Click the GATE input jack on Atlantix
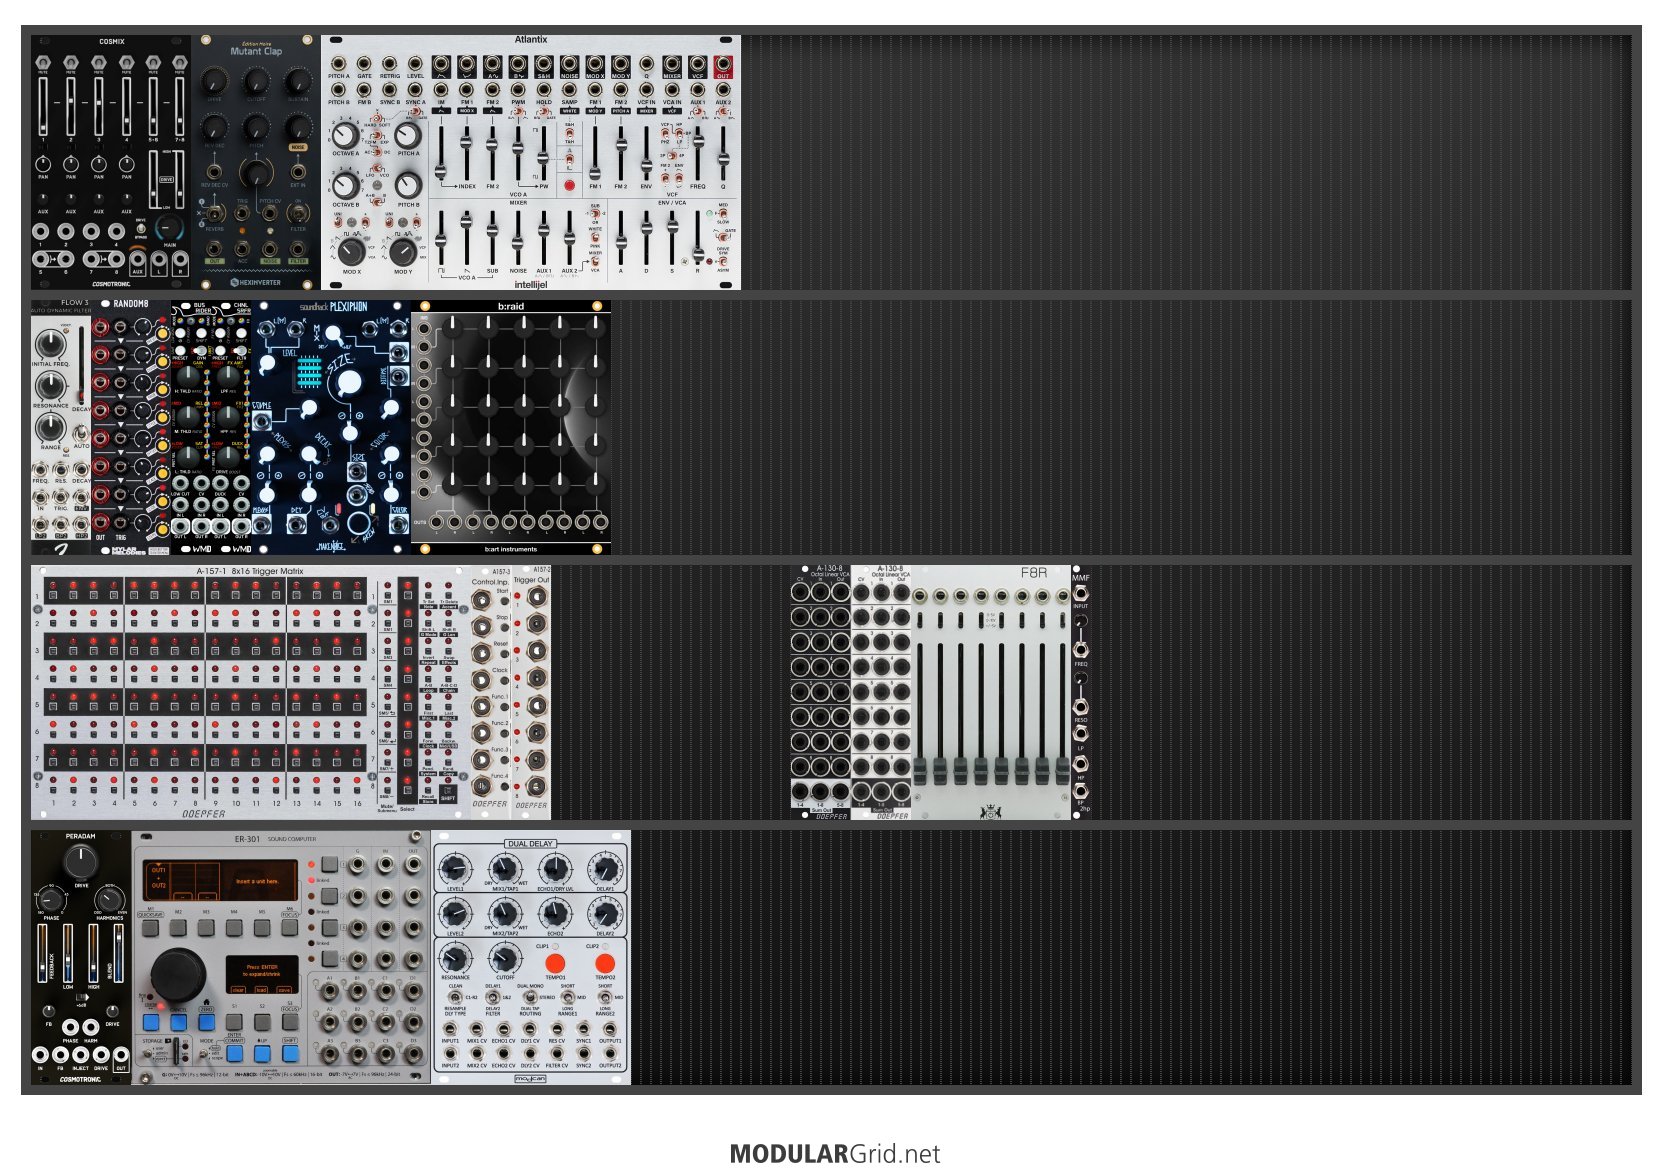Screen dimensions: 1672x1175 [364, 65]
